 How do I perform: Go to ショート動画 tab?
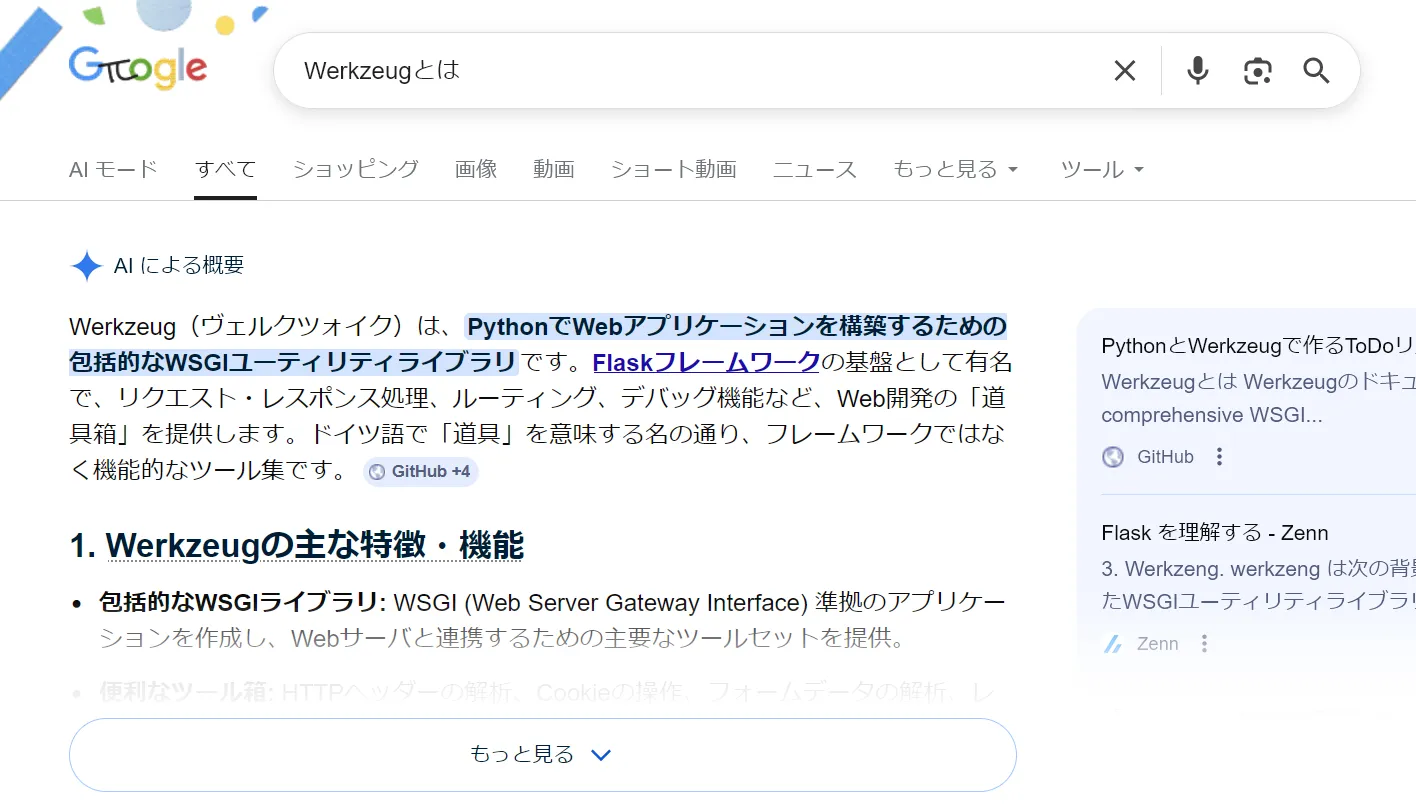673,169
